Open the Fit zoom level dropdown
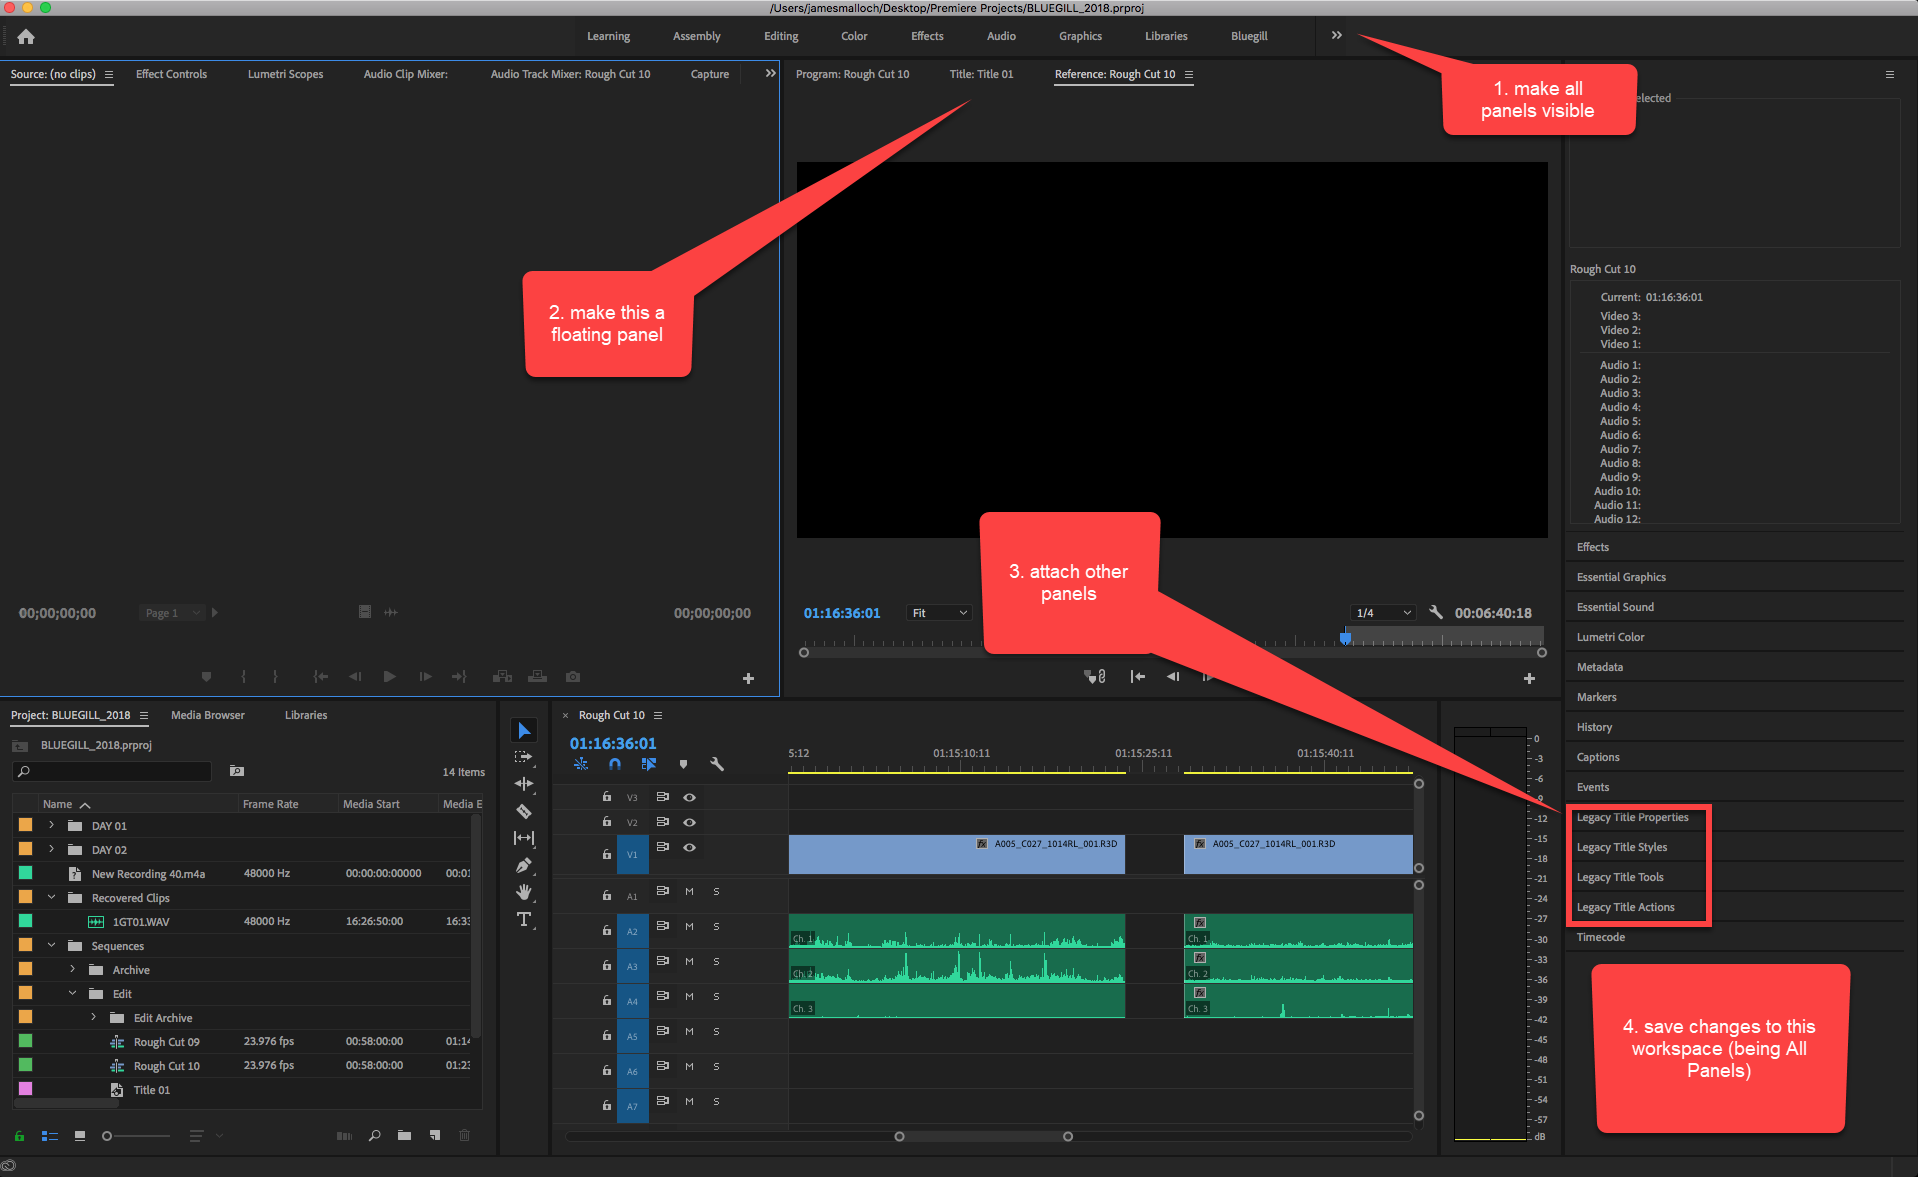This screenshot has width=1918, height=1177. point(939,613)
